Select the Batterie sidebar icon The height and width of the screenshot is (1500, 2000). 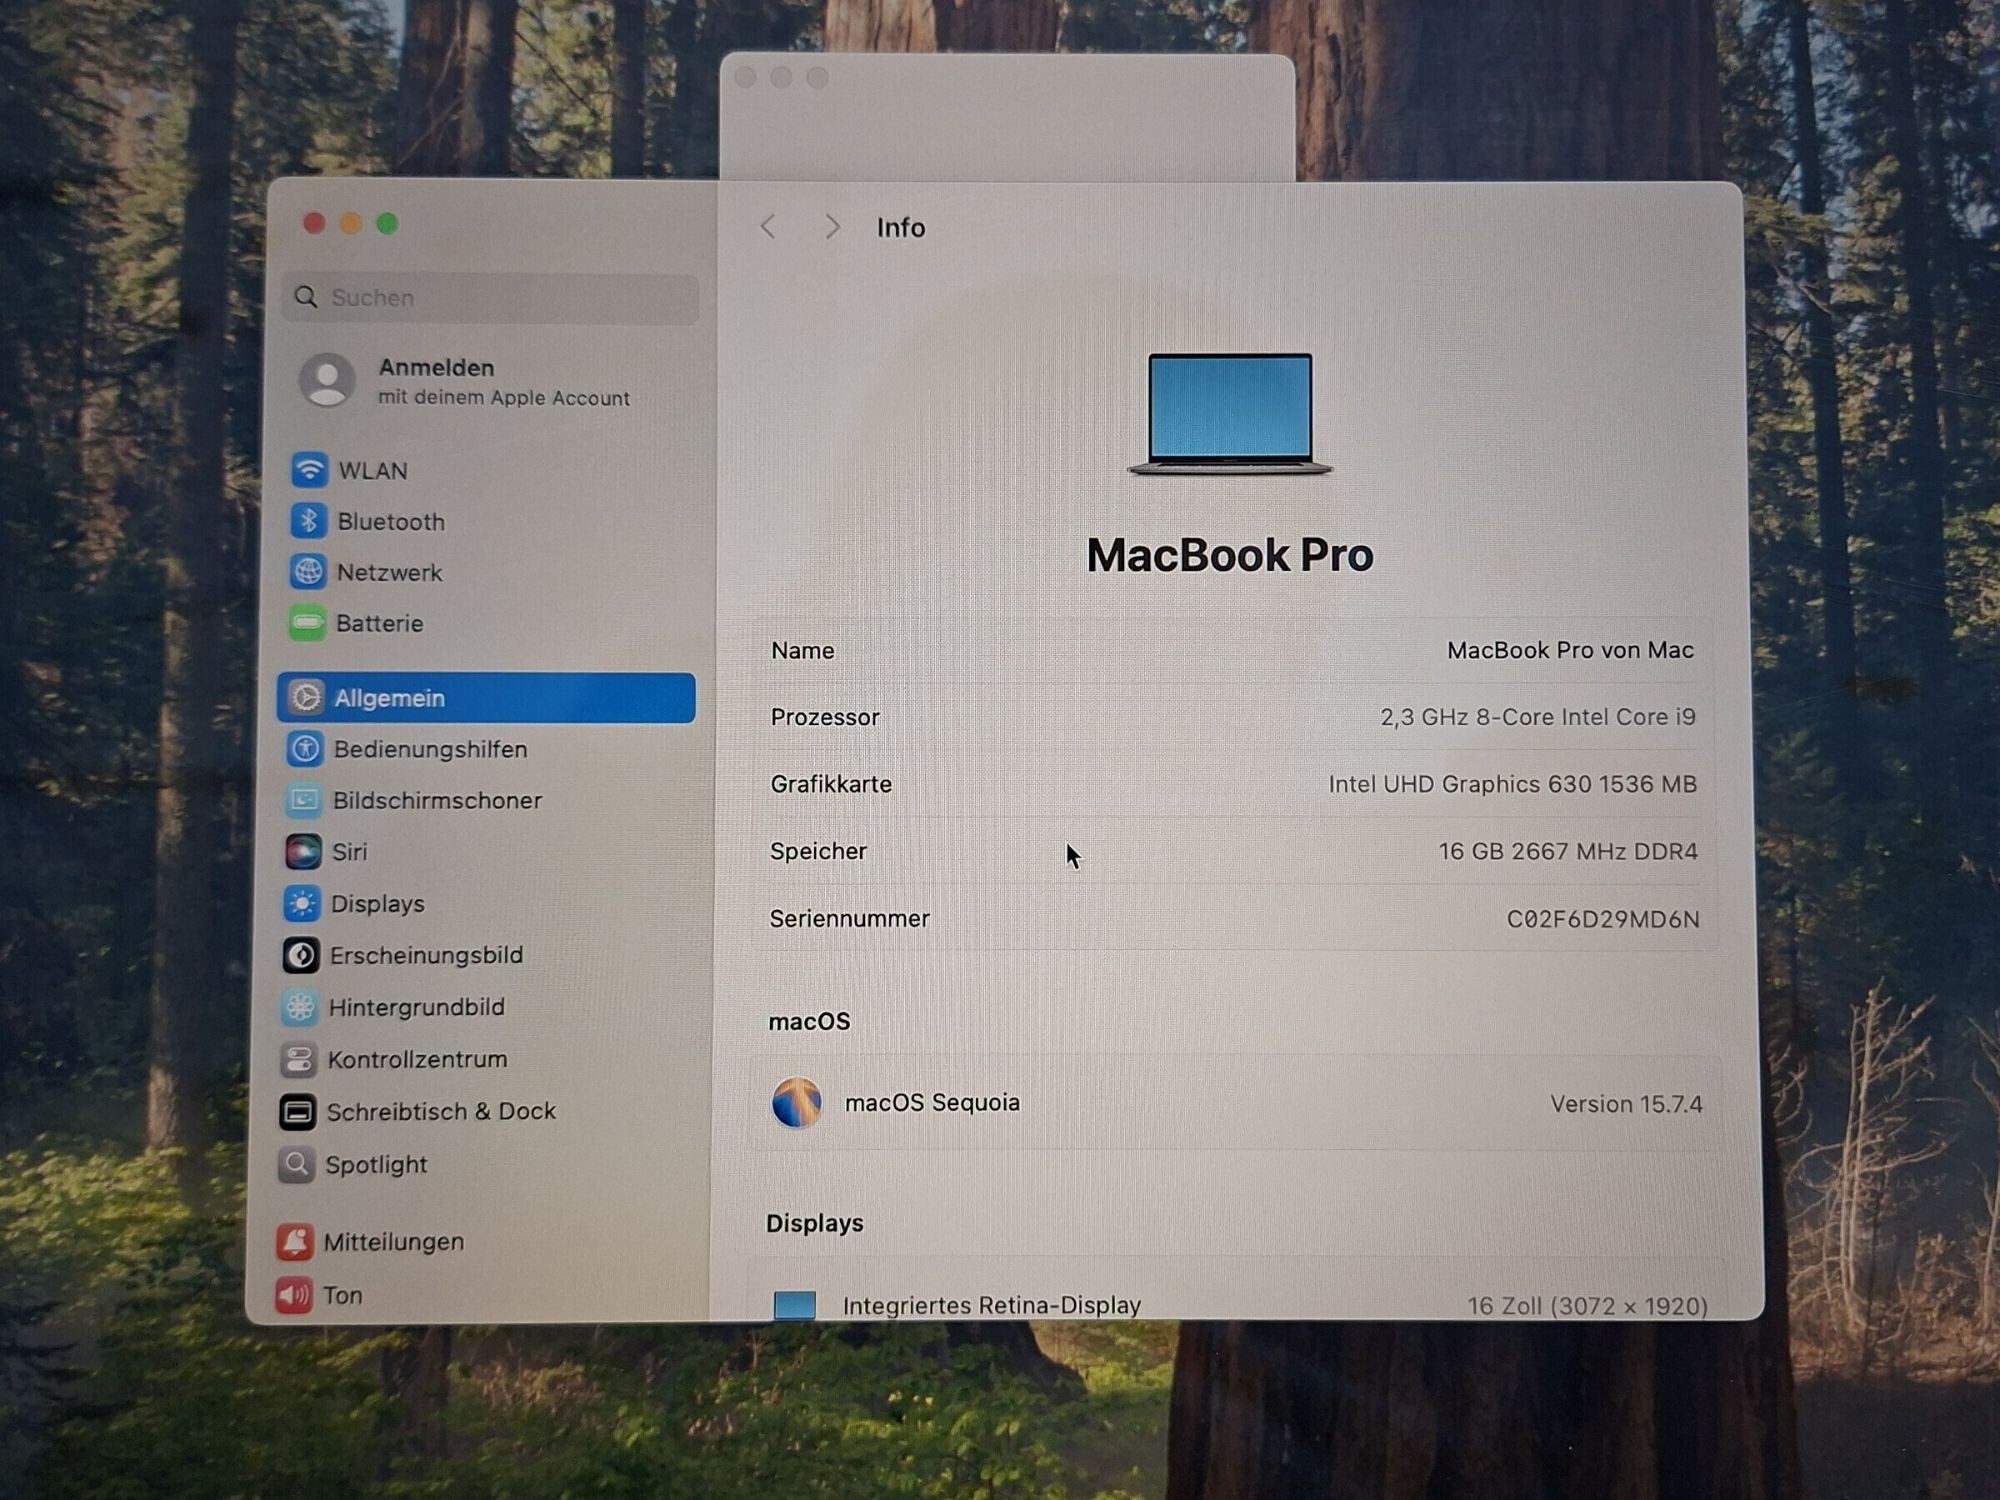click(x=307, y=622)
